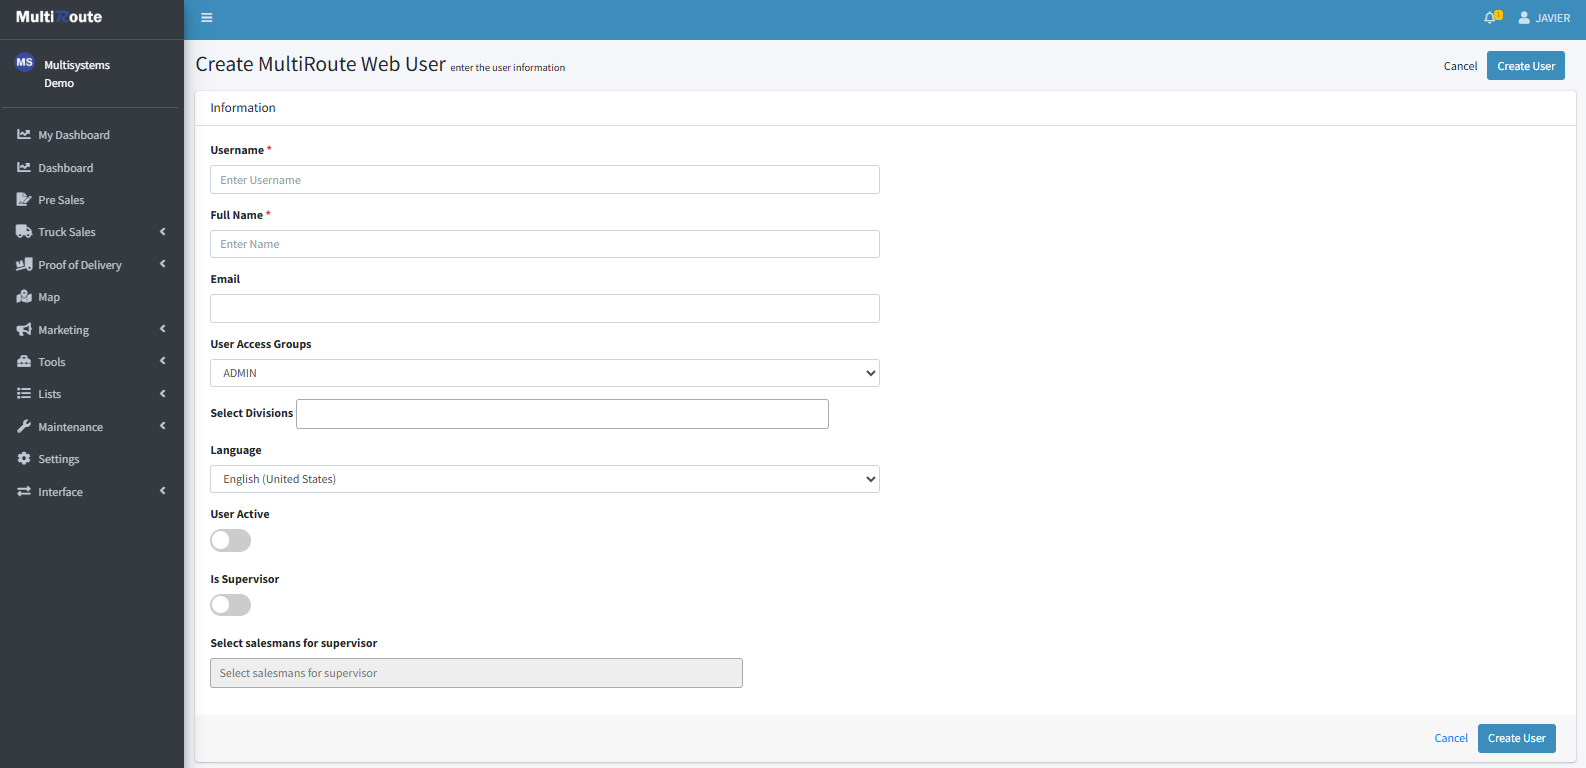Click the Map icon in sidebar

(24, 297)
